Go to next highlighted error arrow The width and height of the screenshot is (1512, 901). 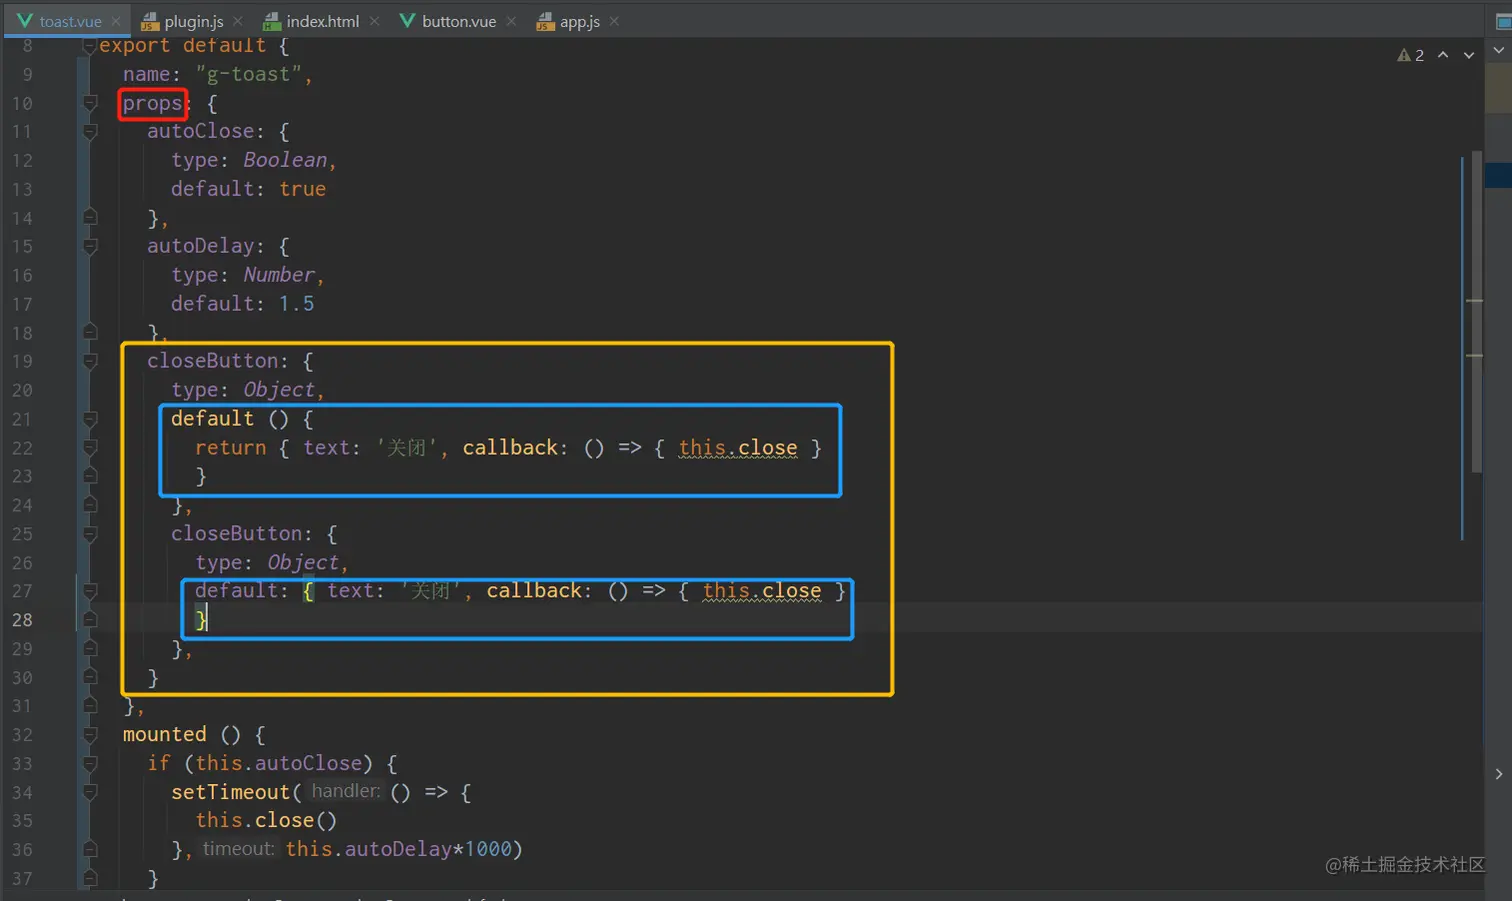1469,55
